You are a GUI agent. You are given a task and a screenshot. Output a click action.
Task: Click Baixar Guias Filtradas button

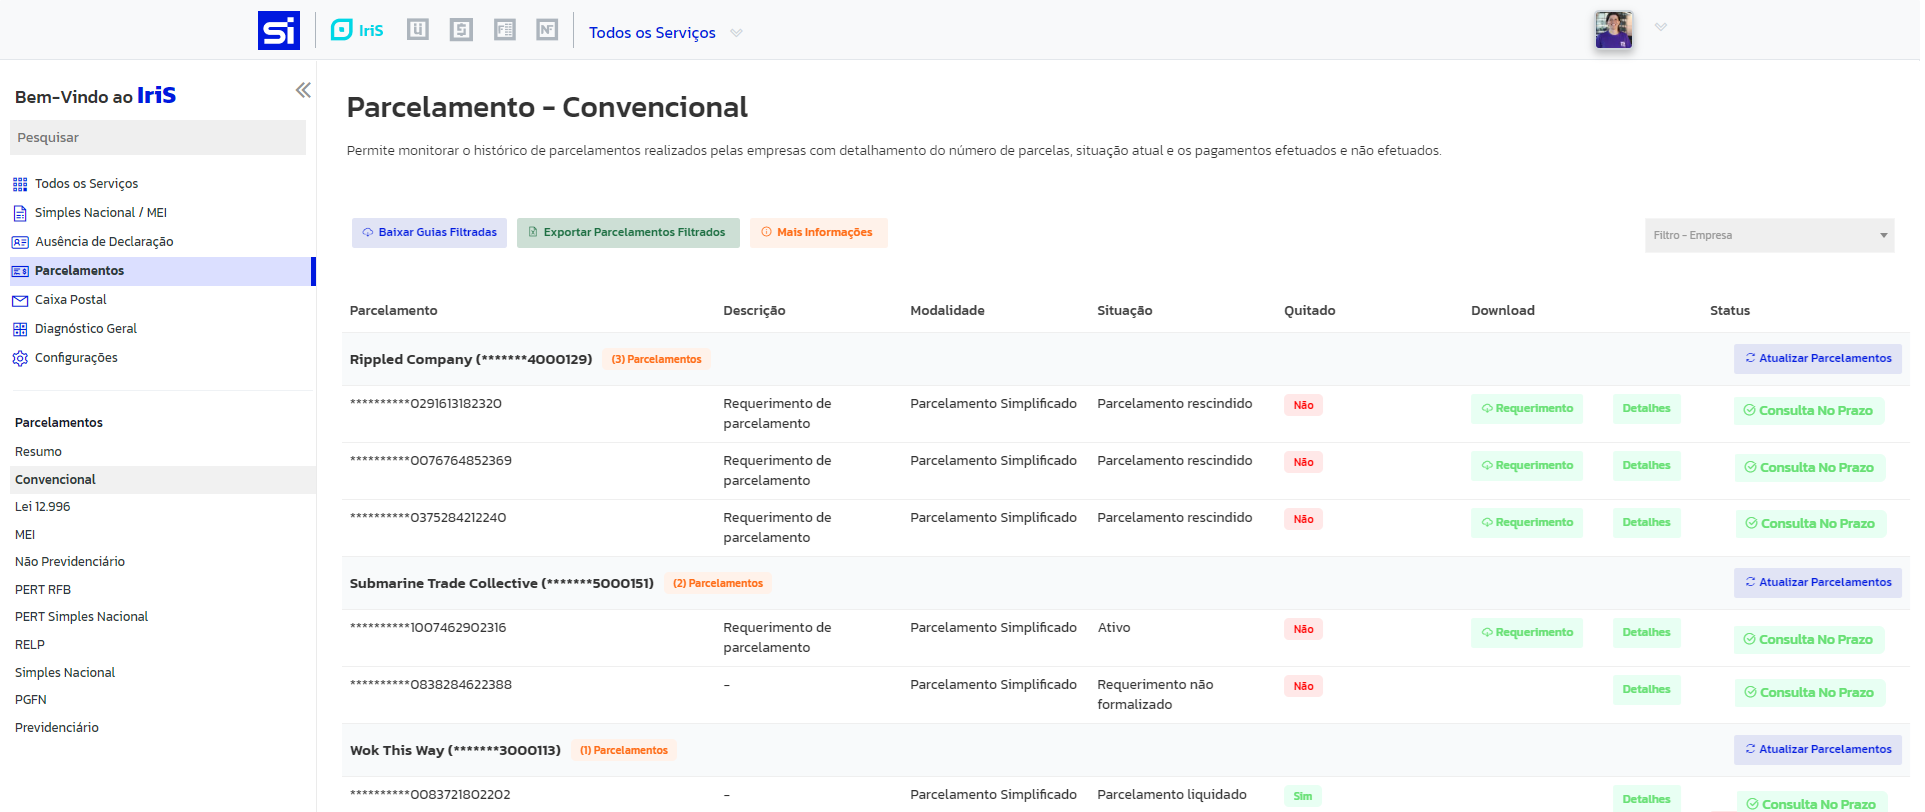click(x=429, y=233)
